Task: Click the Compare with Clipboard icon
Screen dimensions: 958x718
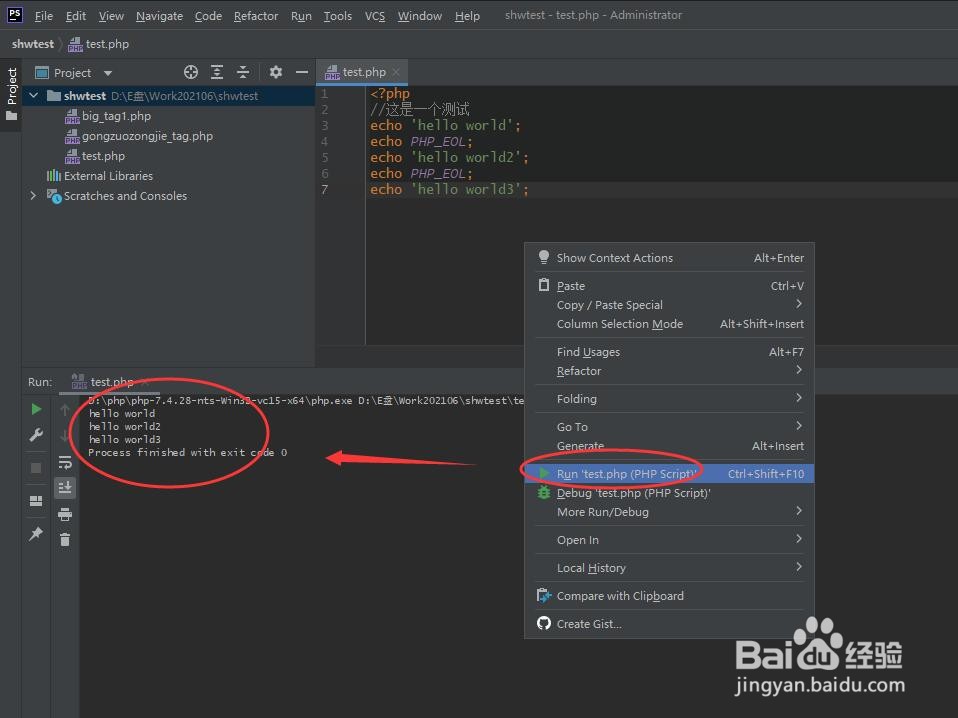Action: pos(544,595)
